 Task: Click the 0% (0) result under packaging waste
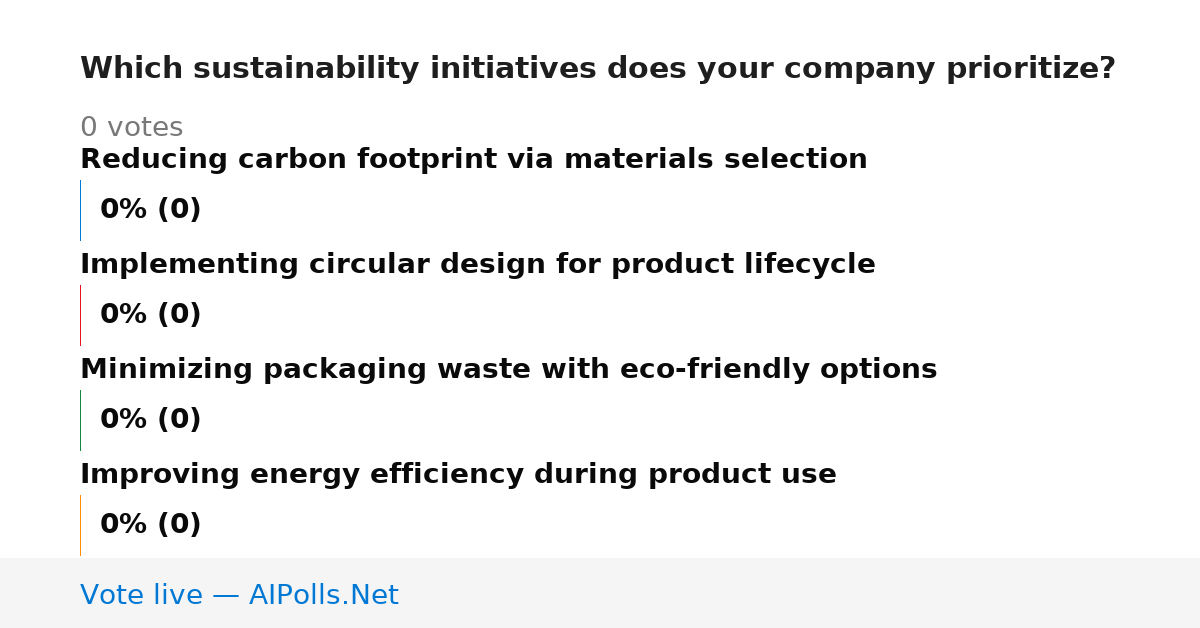pos(150,420)
